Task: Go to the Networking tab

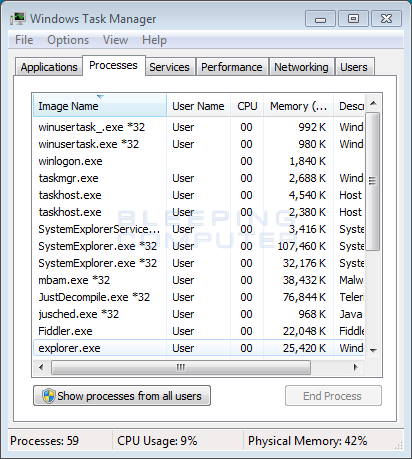Action: pyautogui.click(x=301, y=67)
